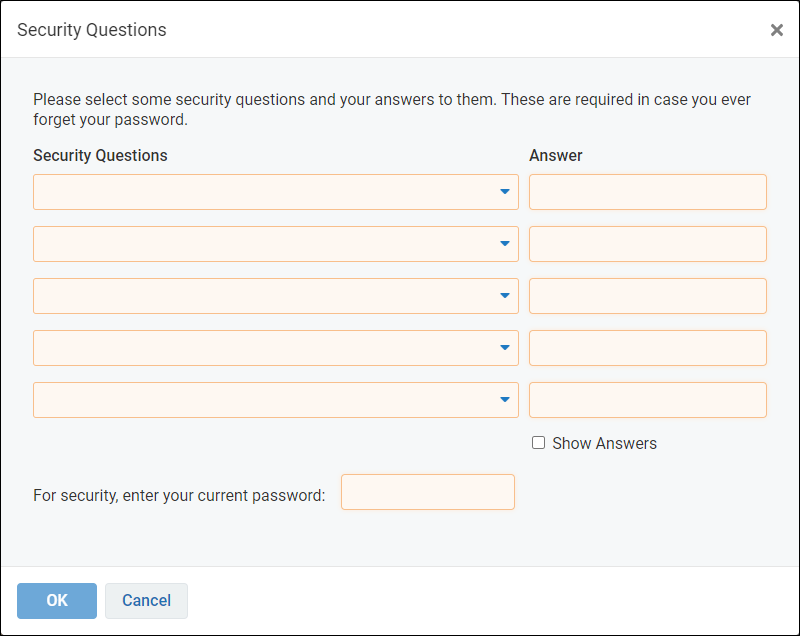Image resolution: width=800 pixels, height=636 pixels.
Task: Click the Cancel button
Action: point(146,601)
